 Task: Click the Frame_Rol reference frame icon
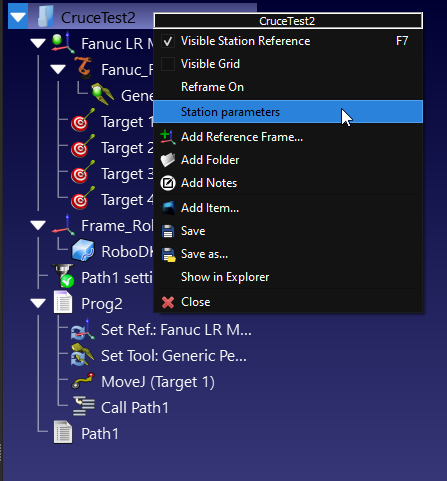(63, 224)
